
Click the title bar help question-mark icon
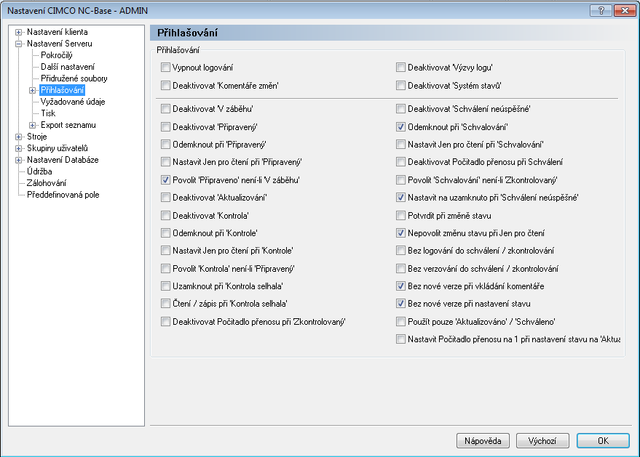(601, 11)
